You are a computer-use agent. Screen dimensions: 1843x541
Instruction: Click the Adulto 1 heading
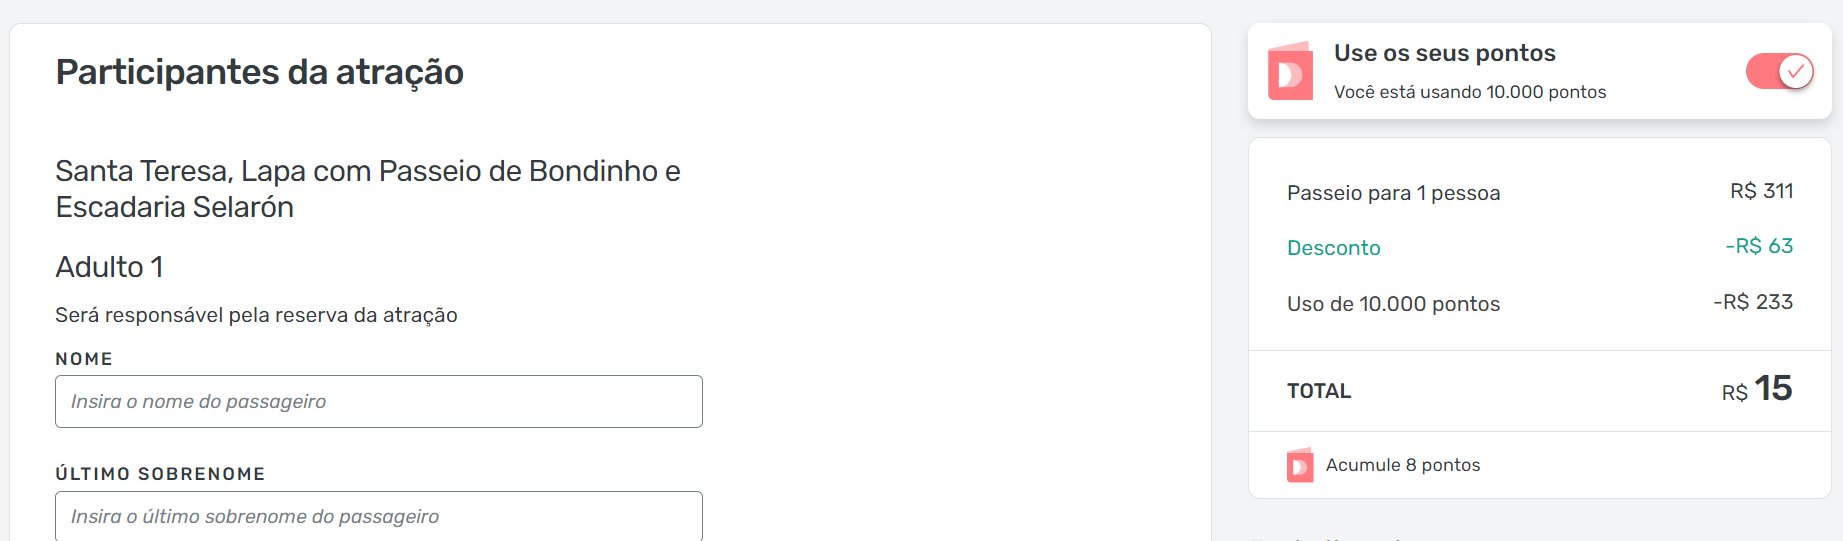[x=109, y=267]
